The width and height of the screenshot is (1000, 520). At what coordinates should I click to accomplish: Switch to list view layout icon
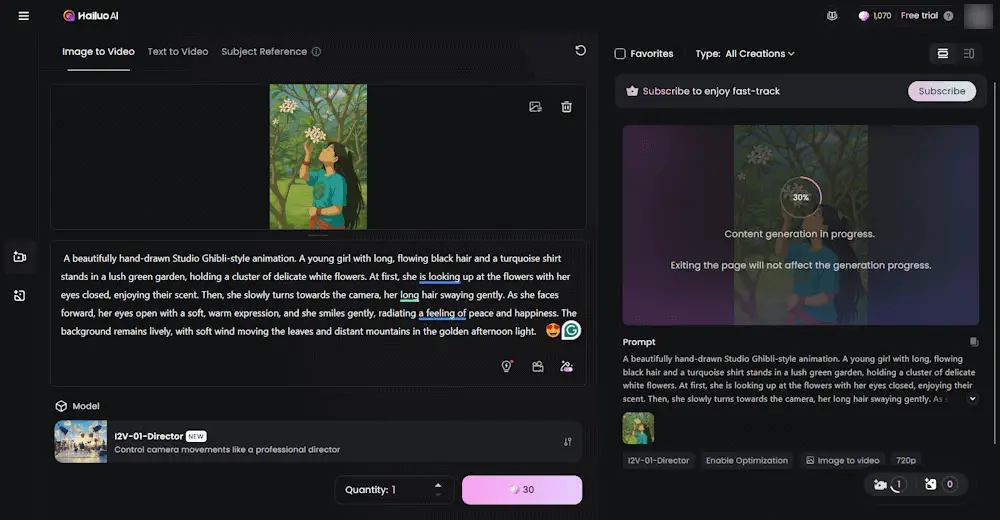click(943, 54)
